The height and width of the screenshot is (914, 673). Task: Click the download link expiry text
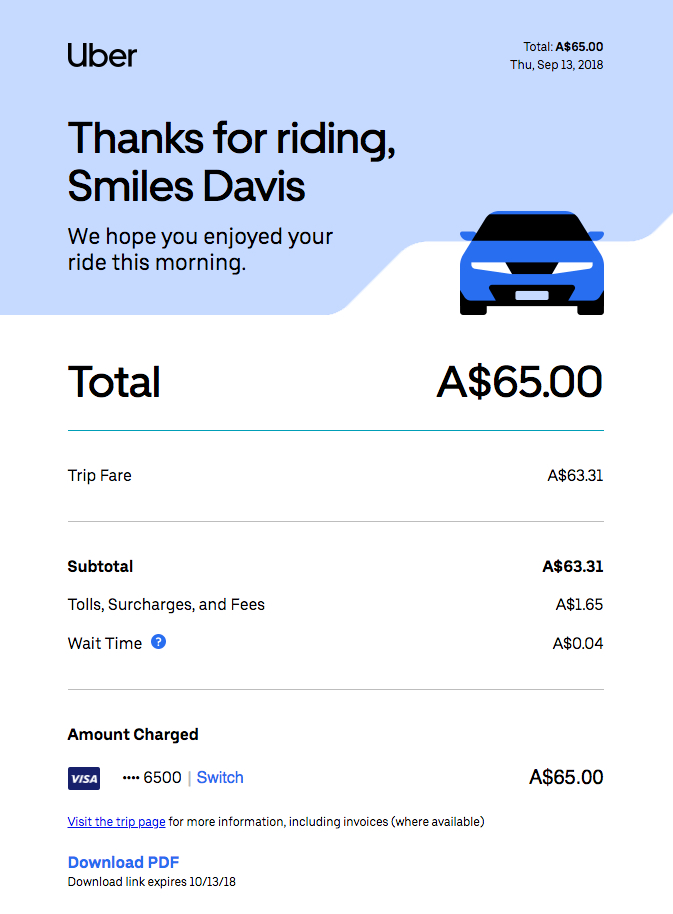pos(151,881)
